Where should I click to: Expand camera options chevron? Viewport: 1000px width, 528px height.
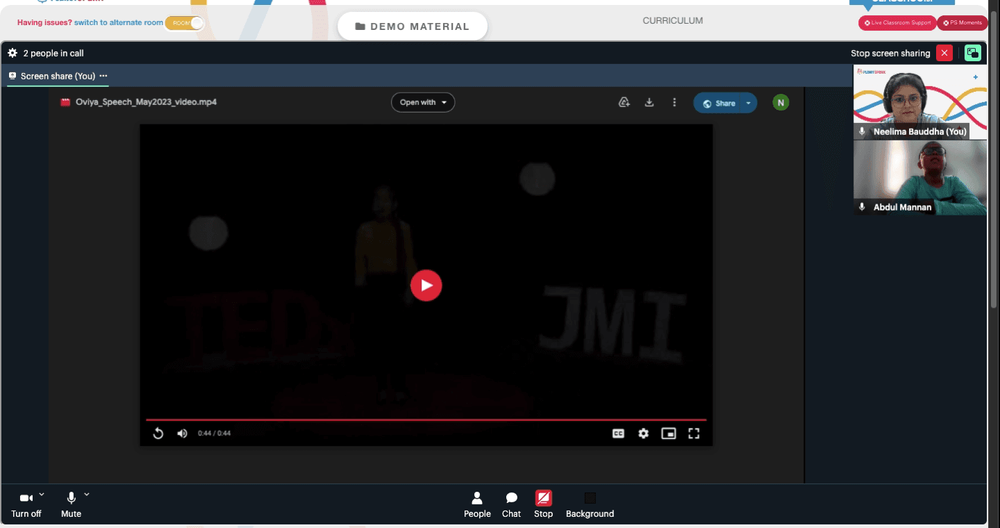(x=42, y=494)
